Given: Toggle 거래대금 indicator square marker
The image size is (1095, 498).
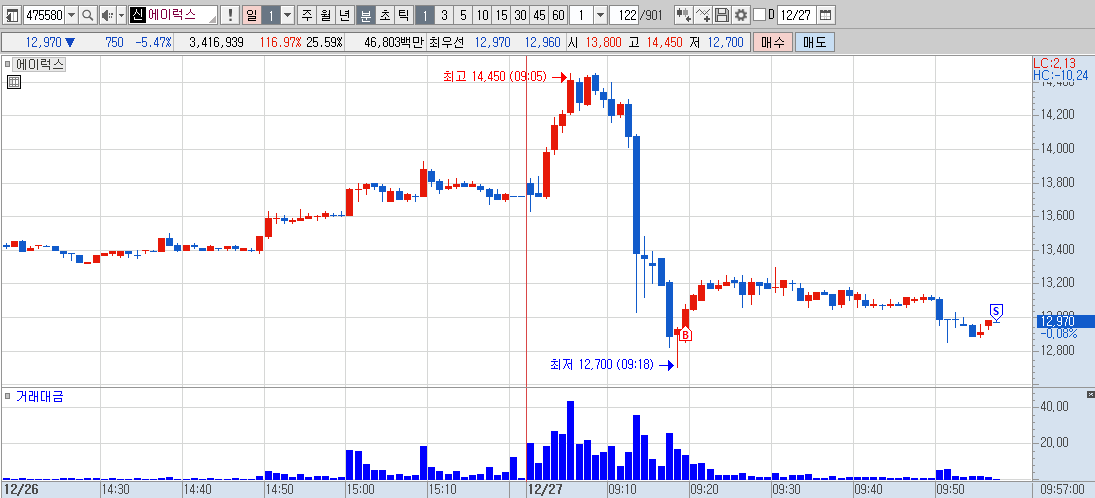Looking at the screenshot, I should click(x=8, y=396).
